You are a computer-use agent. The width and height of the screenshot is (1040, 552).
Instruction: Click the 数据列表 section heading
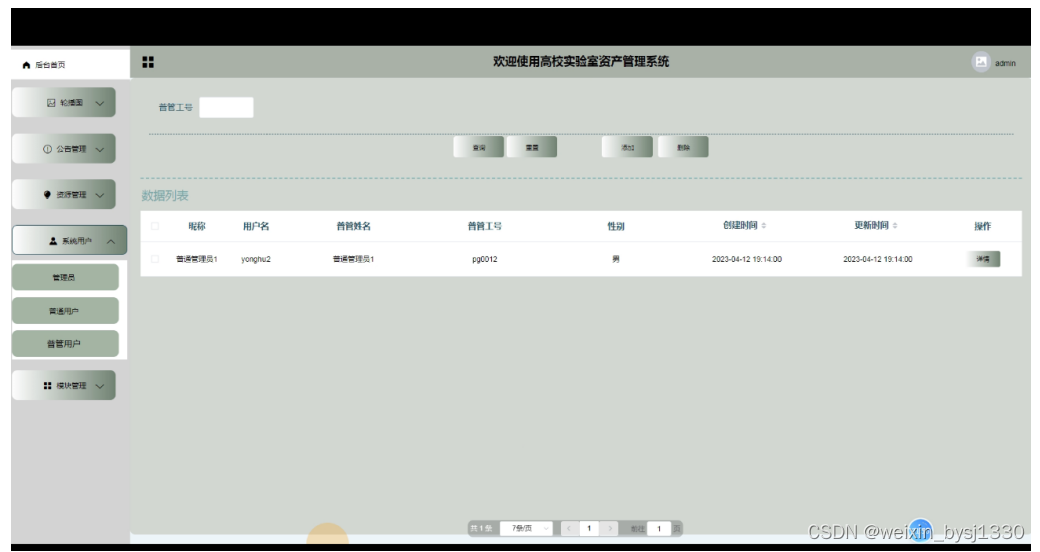point(165,196)
